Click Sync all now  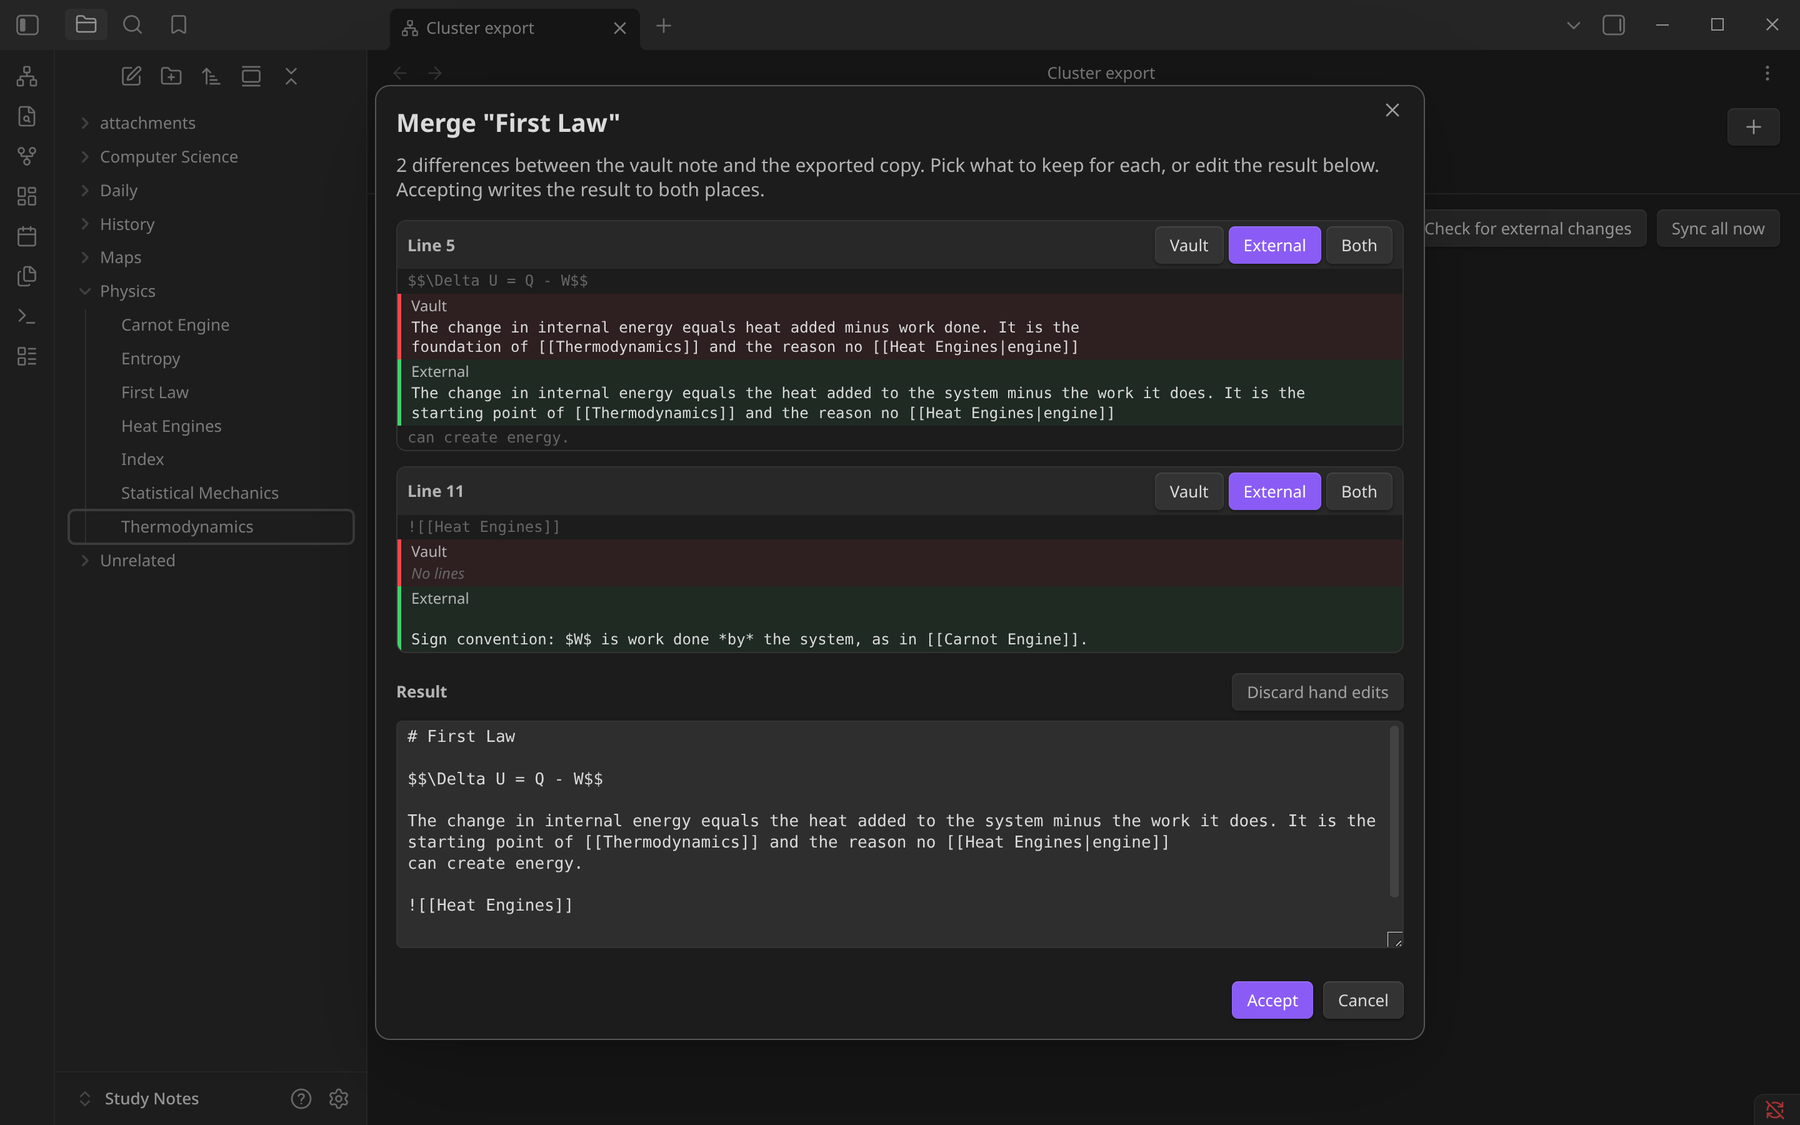(1717, 229)
